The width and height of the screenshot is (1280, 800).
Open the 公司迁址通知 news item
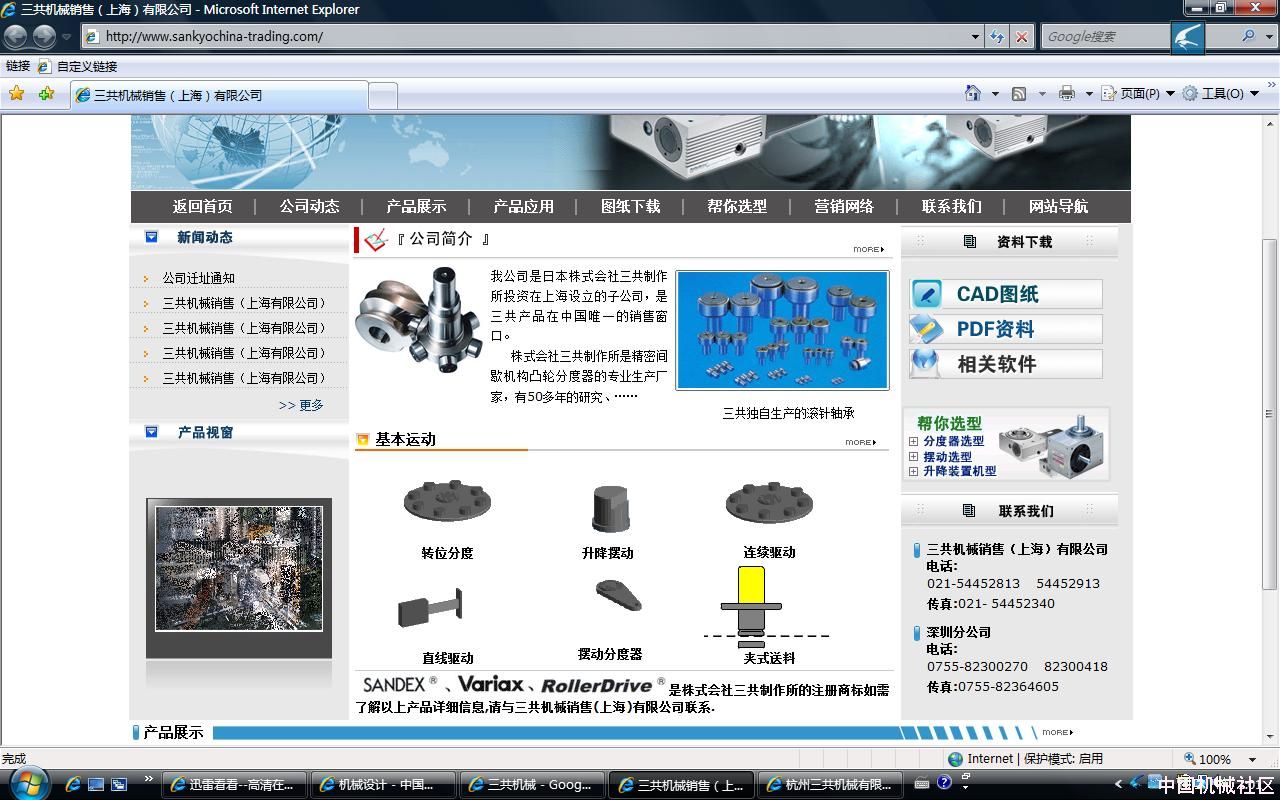pos(199,278)
